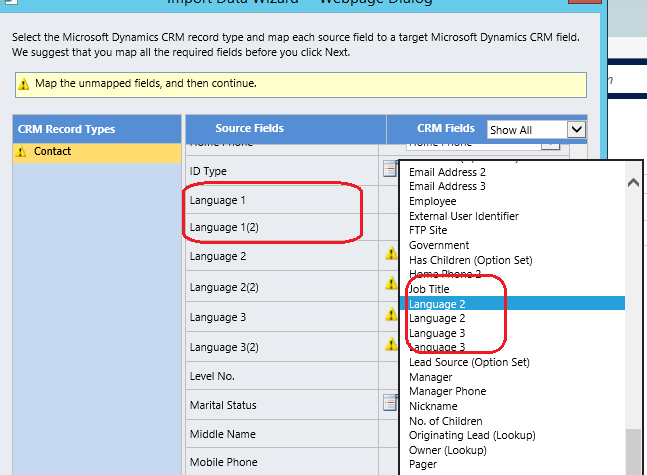Select Pager in the dropdown list
This screenshot has width=647, height=475.
(x=423, y=464)
